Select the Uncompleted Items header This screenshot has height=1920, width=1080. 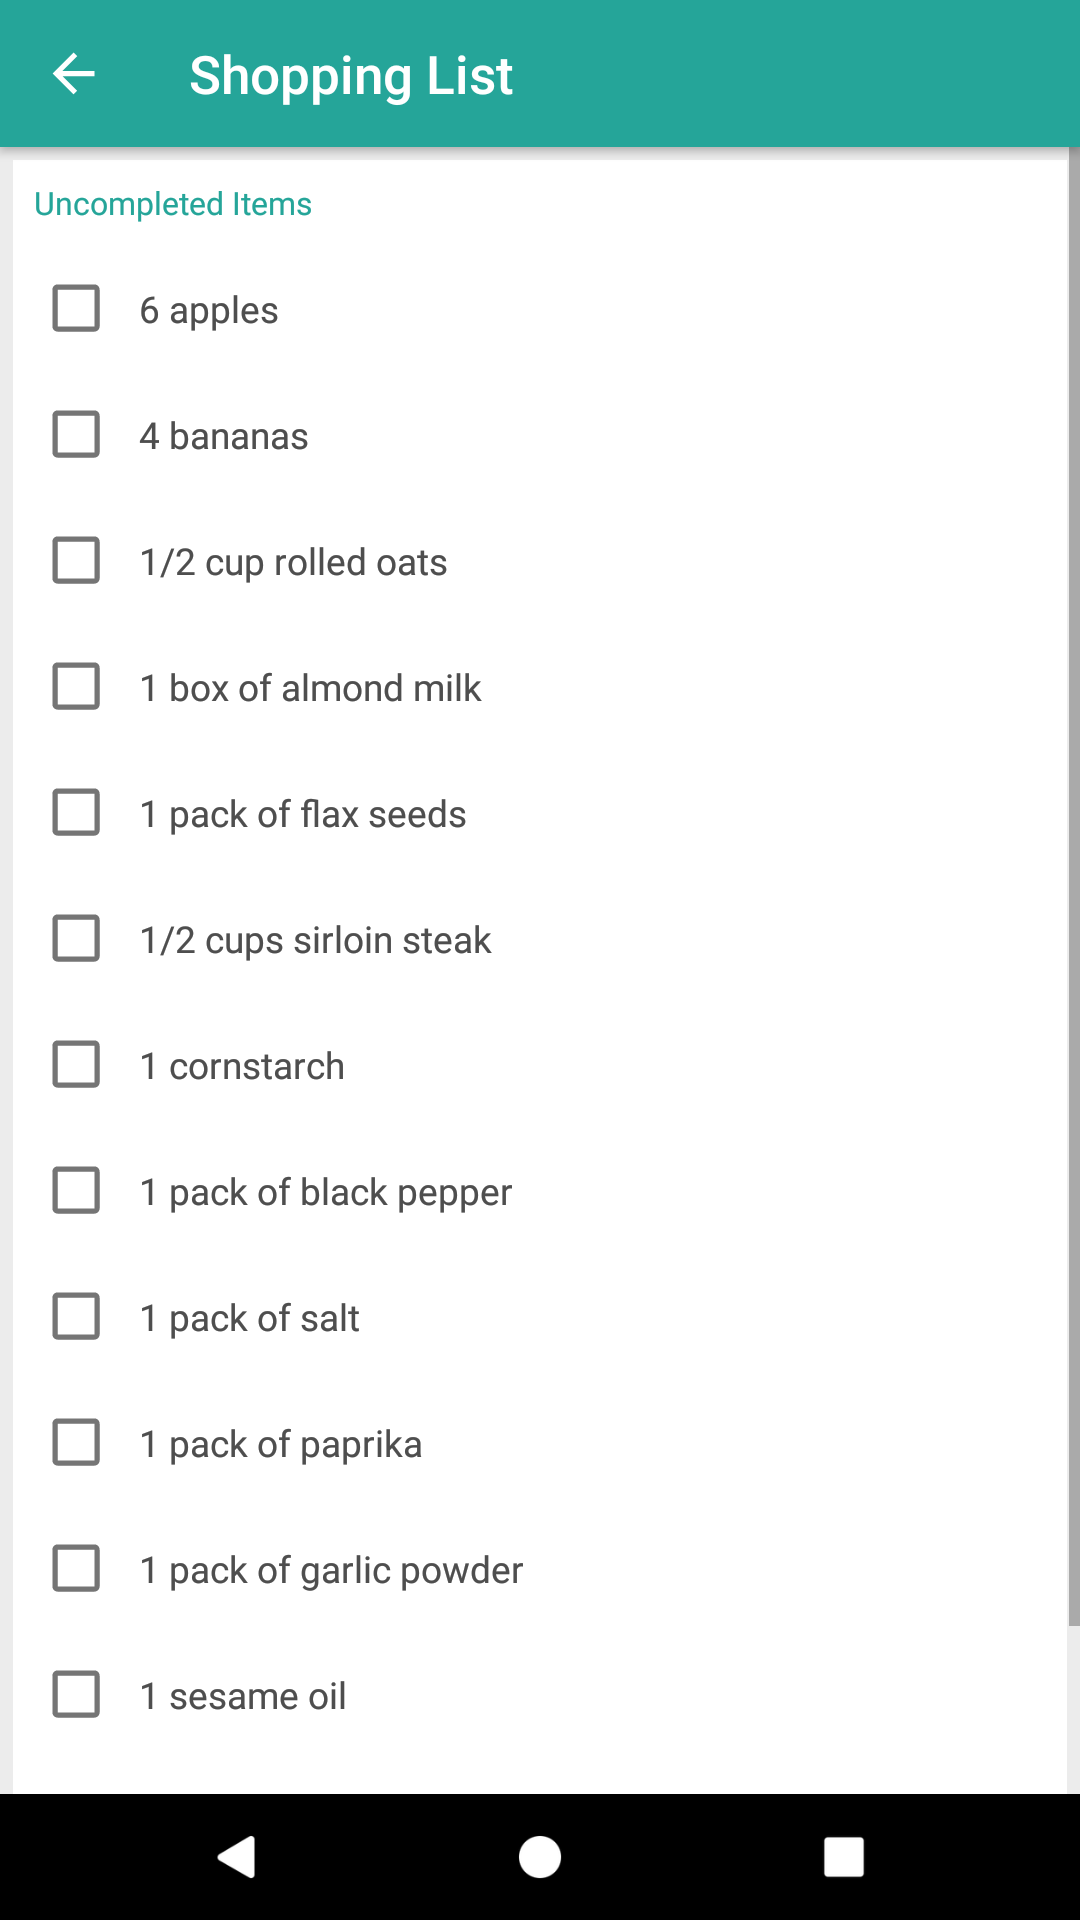(173, 204)
